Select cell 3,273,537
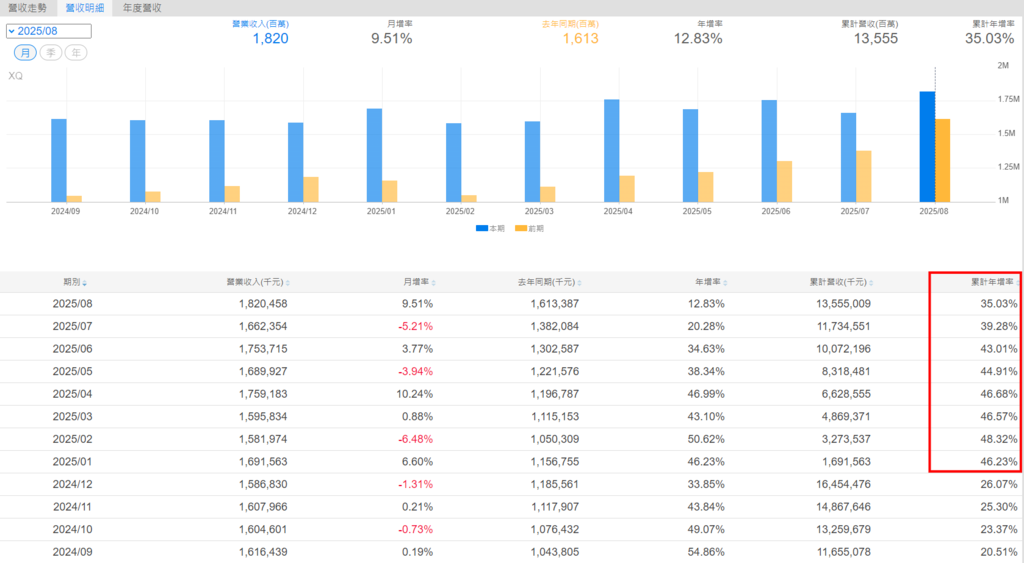Viewport: 1024px width, 563px height. click(846, 440)
